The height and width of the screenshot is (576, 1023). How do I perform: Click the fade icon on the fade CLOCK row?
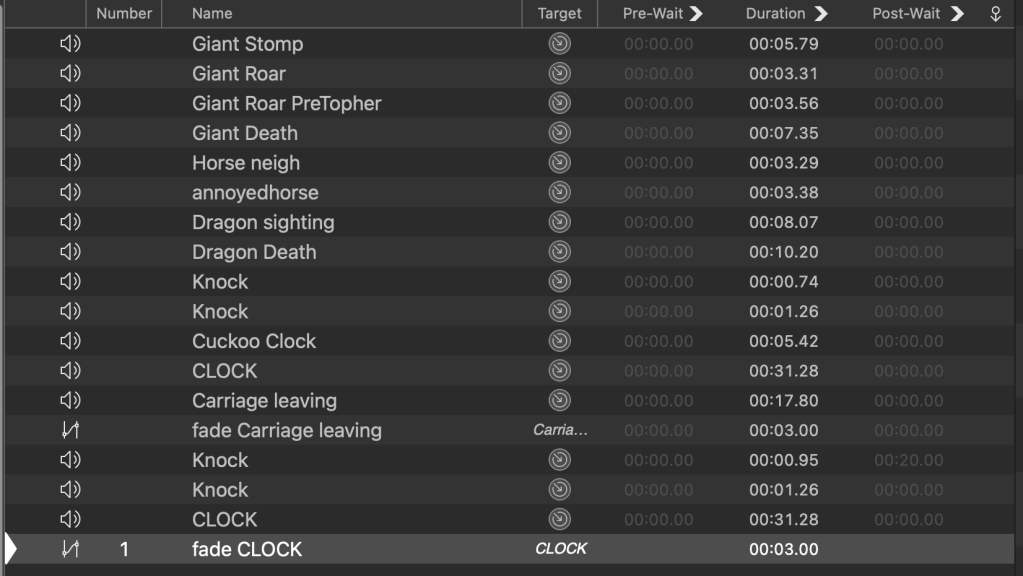pyautogui.click(x=70, y=549)
